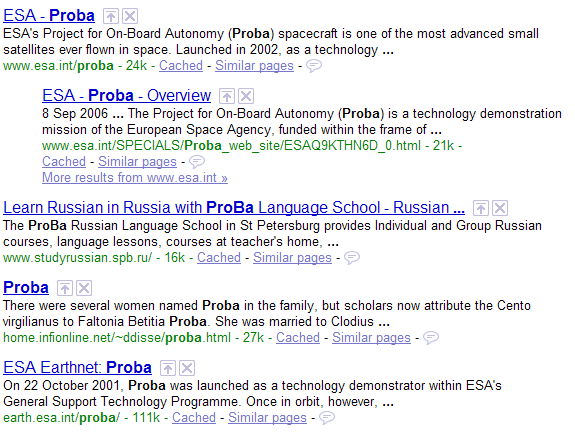Screen dimensions: 575x436
Task: Promote the standalone 'Proba' result
Action: pyautogui.click(x=65, y=288)
